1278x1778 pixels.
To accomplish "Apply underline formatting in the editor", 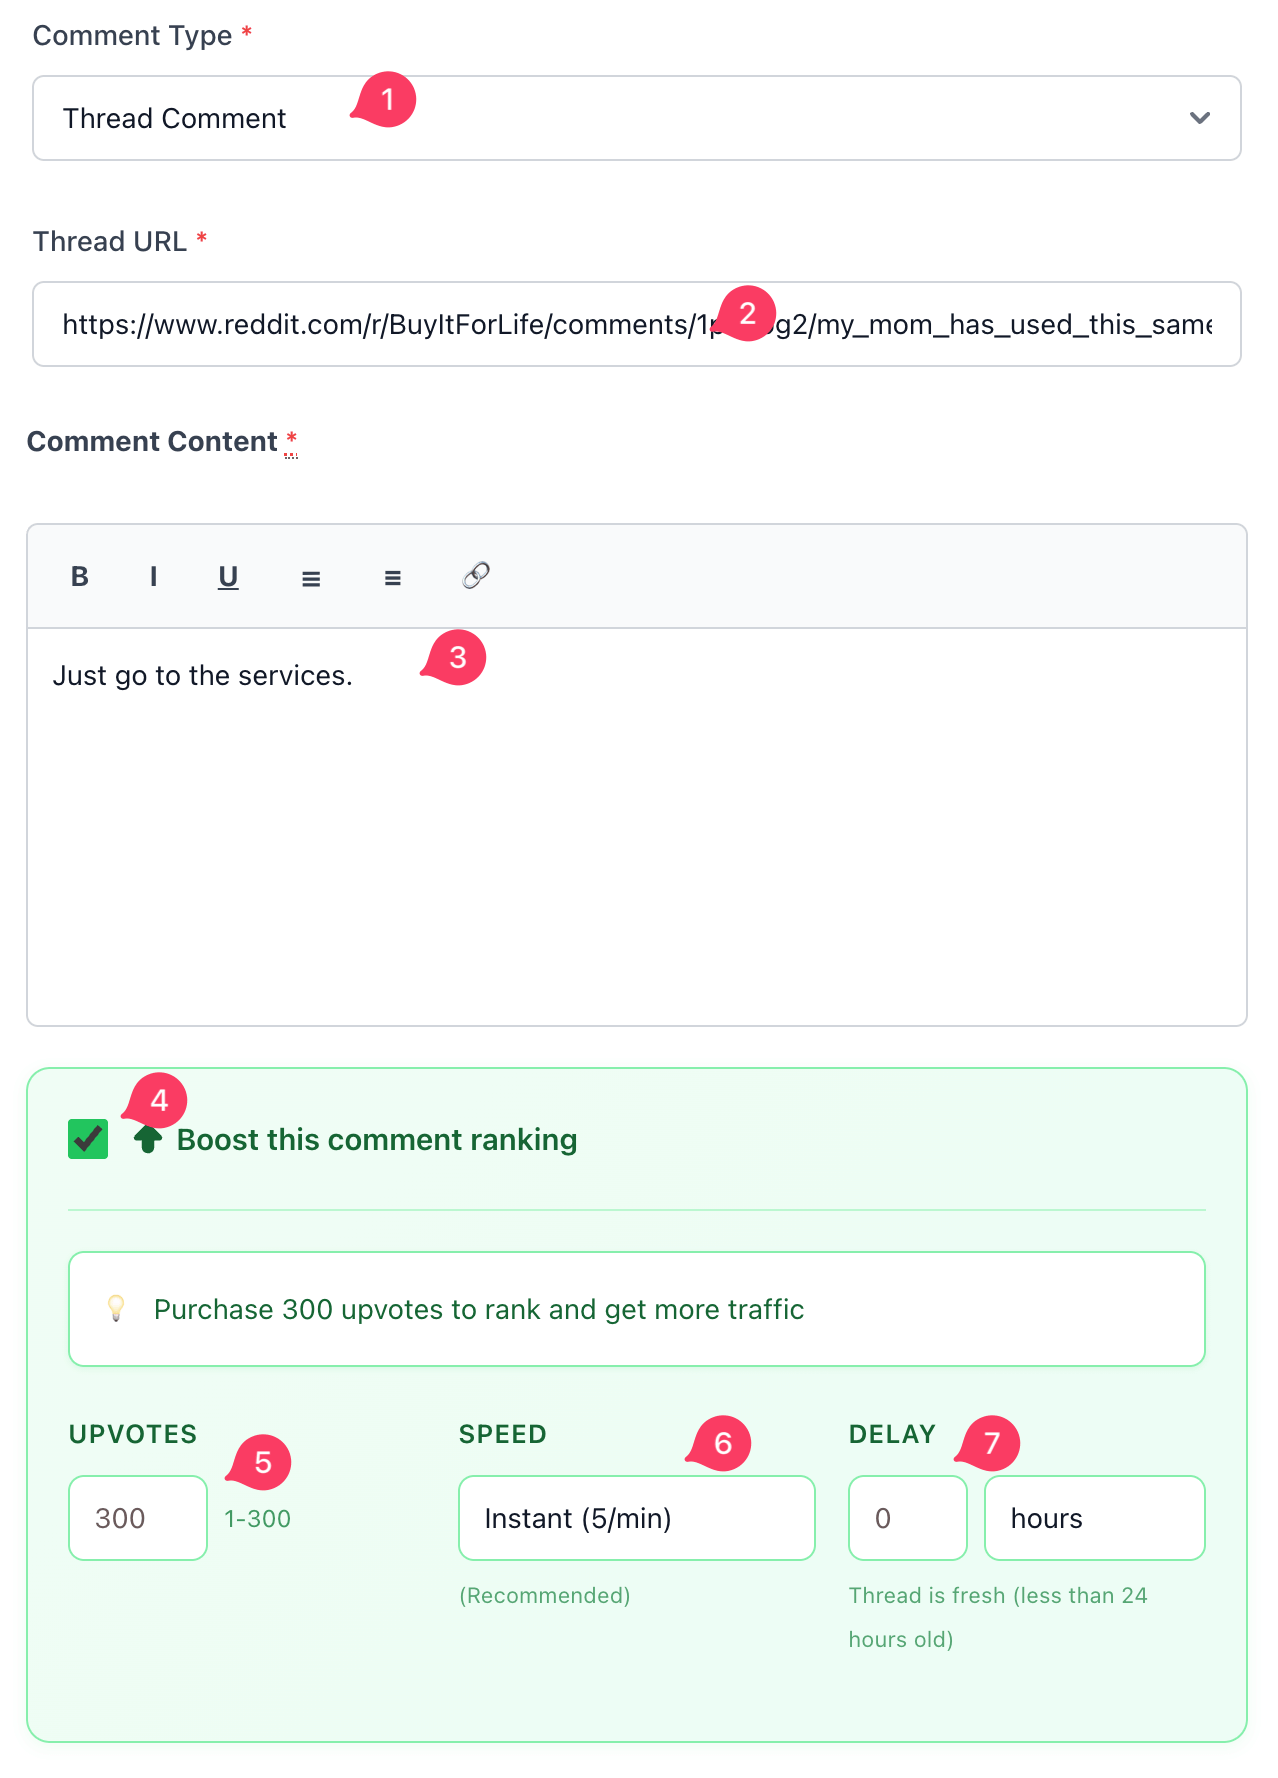I will [228, 577].
